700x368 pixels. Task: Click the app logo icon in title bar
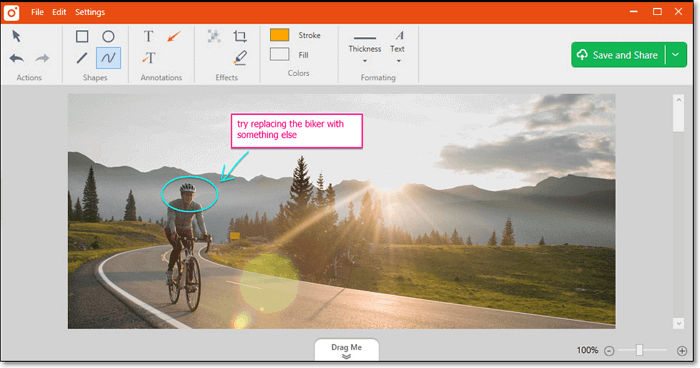pyautogui.click(x=11, y=13)
